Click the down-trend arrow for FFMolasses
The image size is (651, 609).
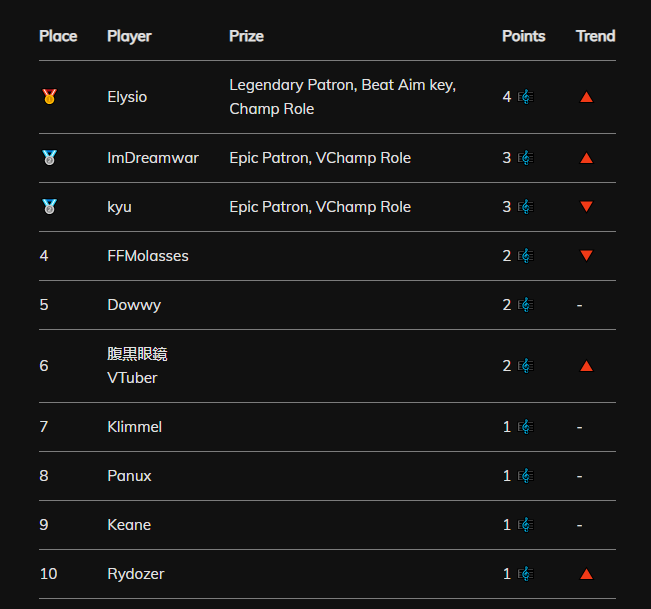click(586, 256)
